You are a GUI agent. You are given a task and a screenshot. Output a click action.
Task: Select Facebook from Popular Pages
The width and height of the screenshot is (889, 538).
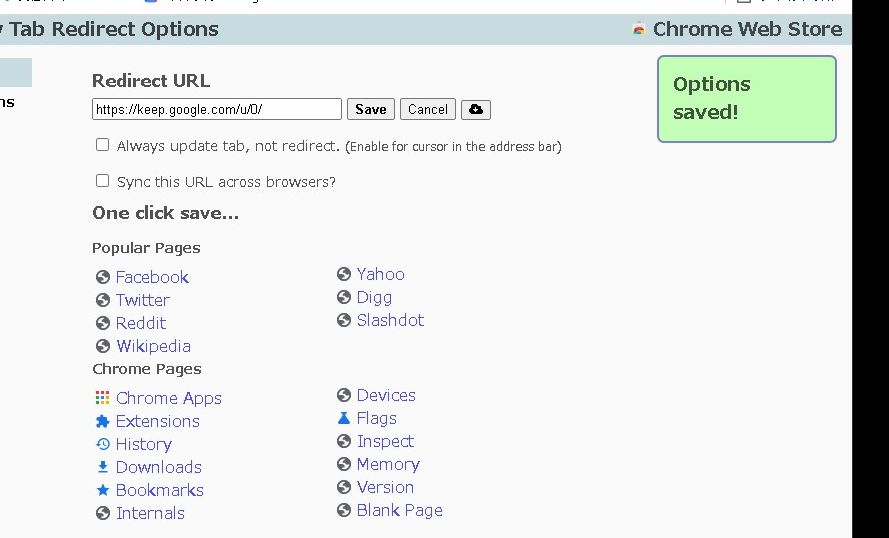(152, 277)
